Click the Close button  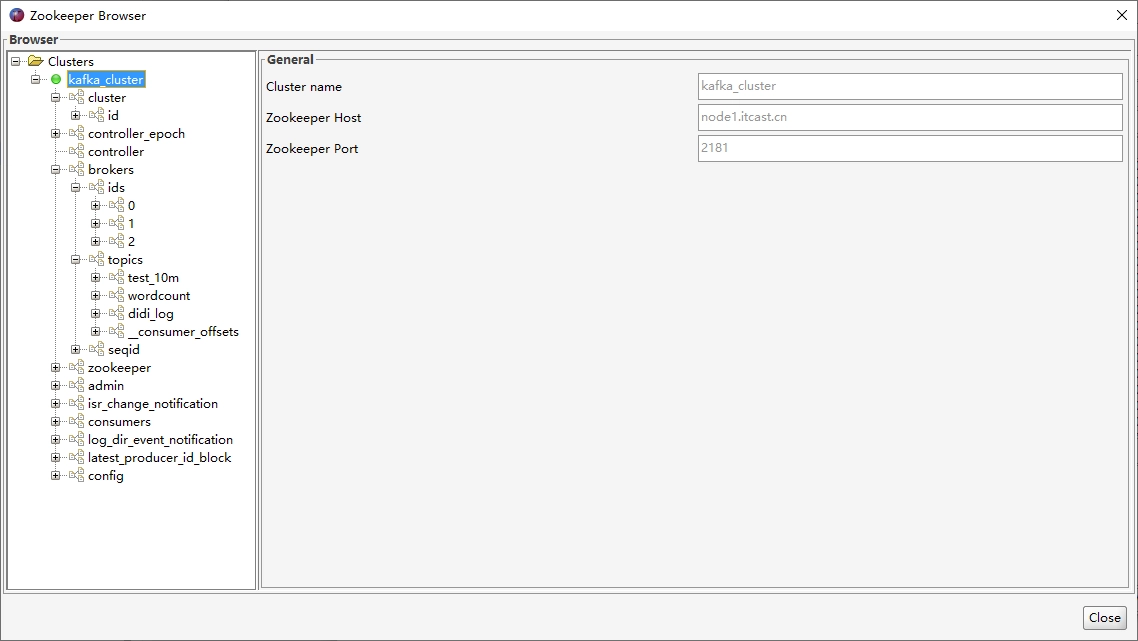pos(1105,618)
